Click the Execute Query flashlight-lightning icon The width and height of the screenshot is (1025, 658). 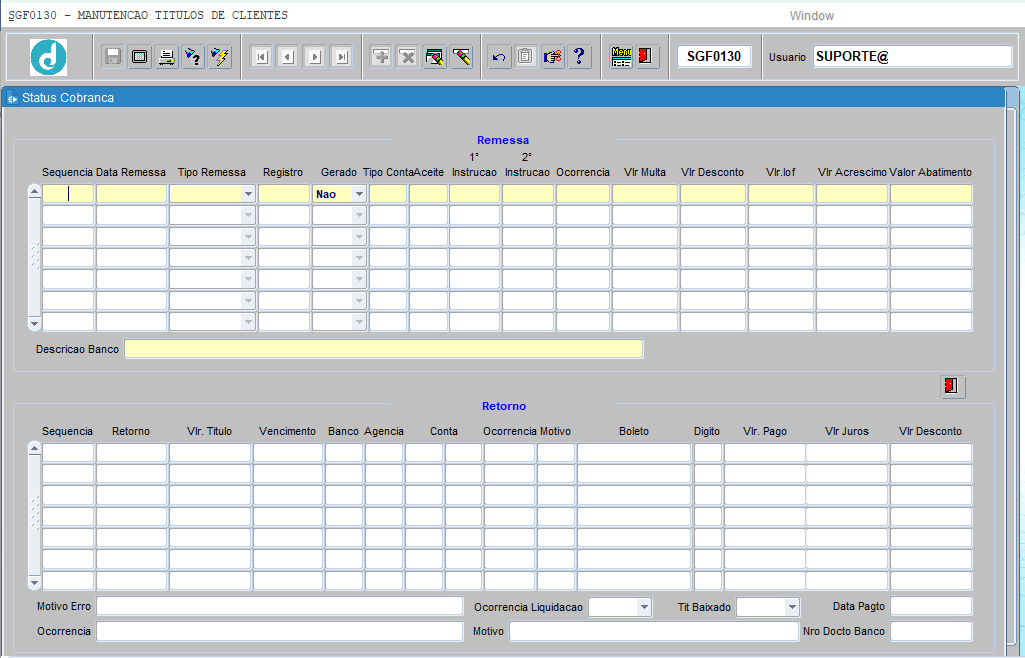pyautogui.click(x=220, y=57)
